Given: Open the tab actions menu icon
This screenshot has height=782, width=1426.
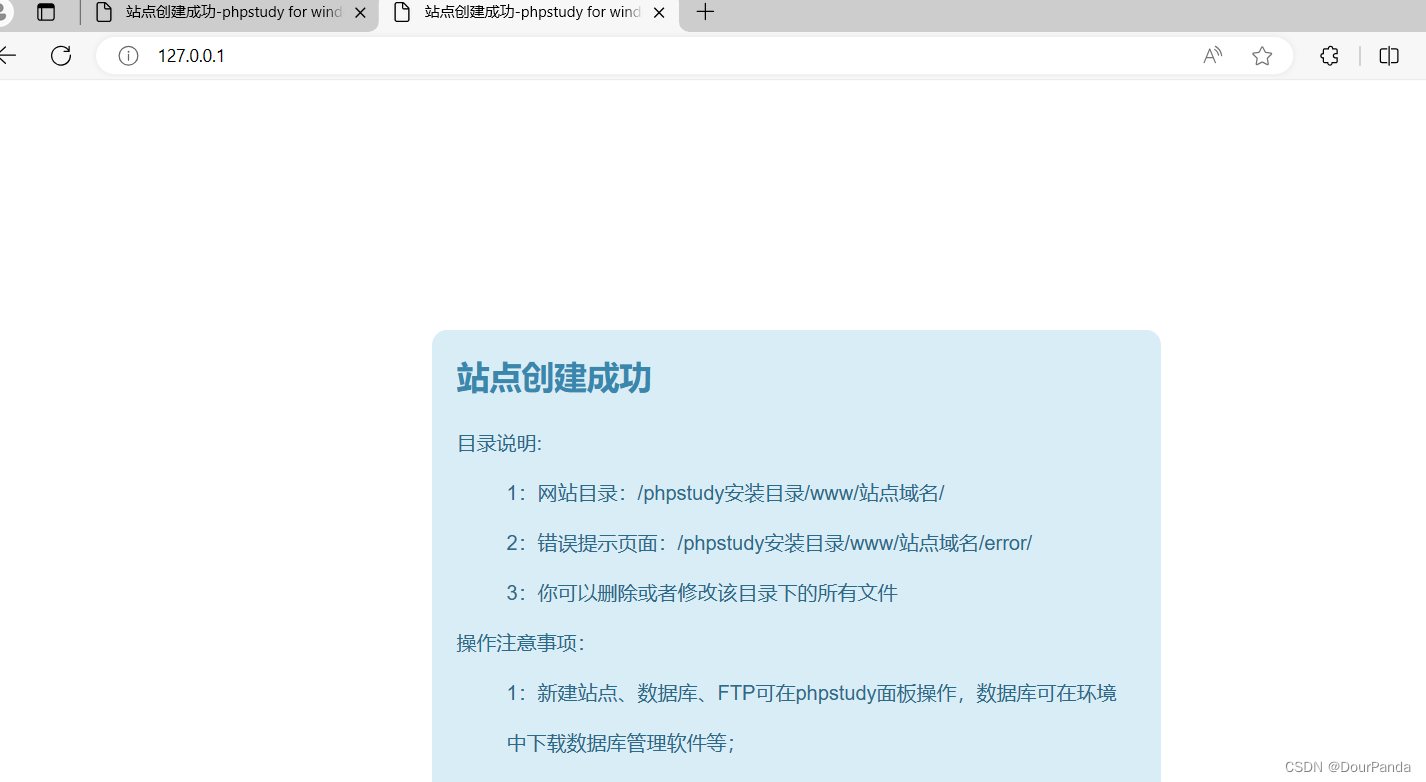Looking at the screenshot, I should (46, 13).
